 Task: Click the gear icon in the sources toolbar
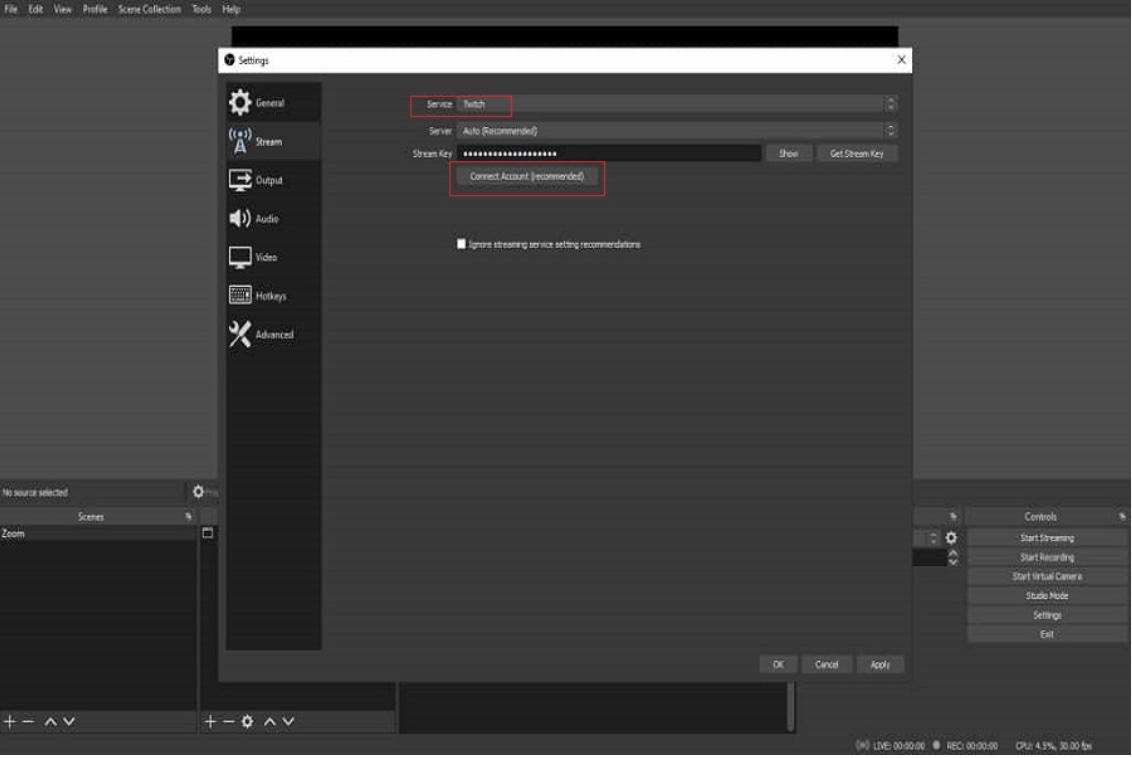pos(247,721)
